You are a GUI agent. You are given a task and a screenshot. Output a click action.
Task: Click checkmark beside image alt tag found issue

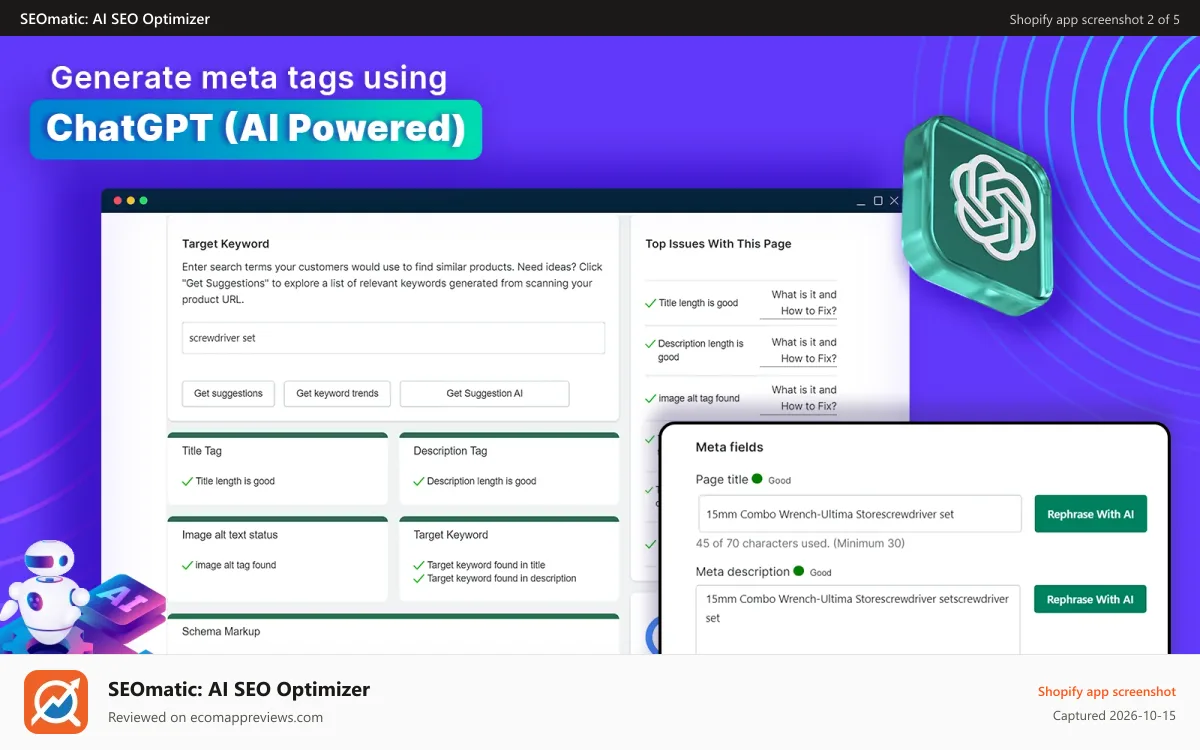point(651,398)
